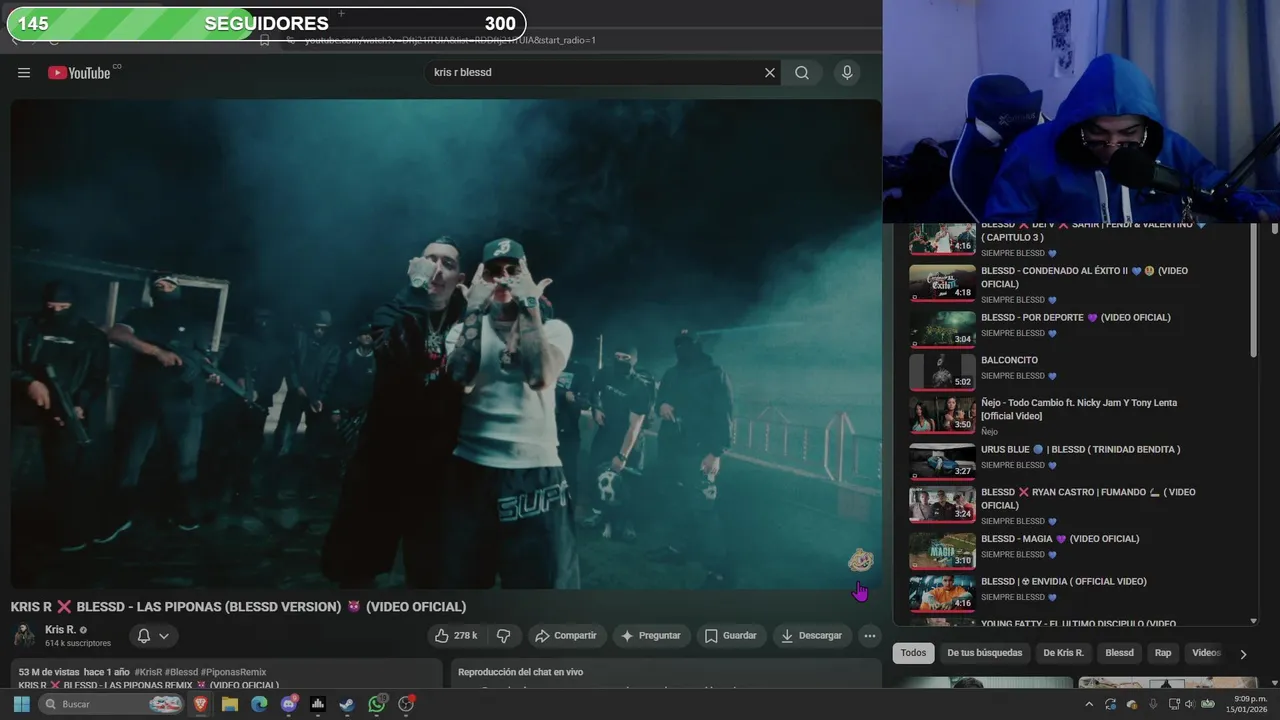Screen dimensions: 1280x720
Task: Click the sync tray icon
Action: 1112,704
